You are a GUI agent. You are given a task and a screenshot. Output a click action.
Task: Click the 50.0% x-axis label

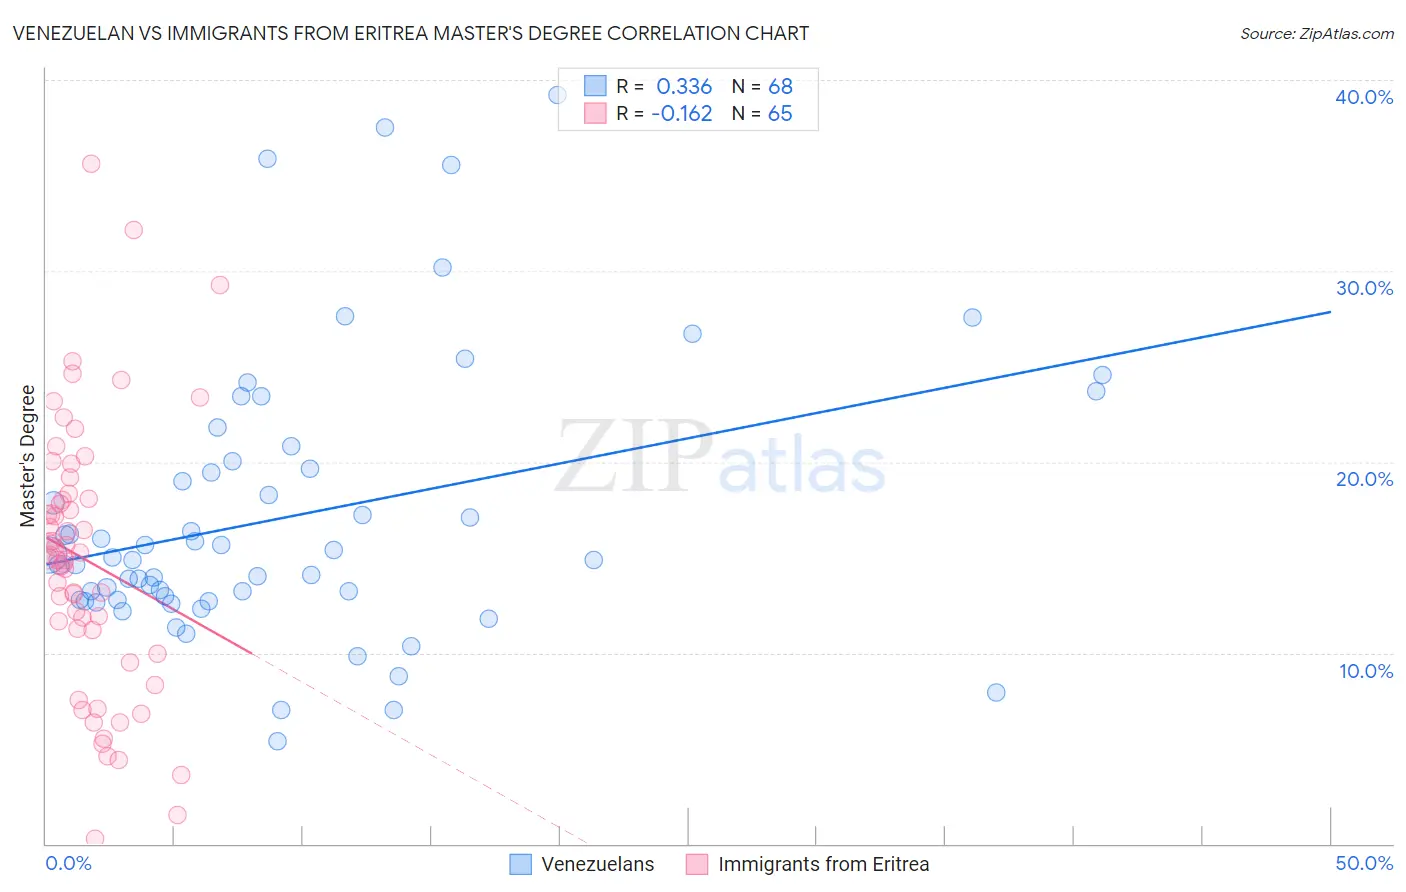pos(1364,863)
